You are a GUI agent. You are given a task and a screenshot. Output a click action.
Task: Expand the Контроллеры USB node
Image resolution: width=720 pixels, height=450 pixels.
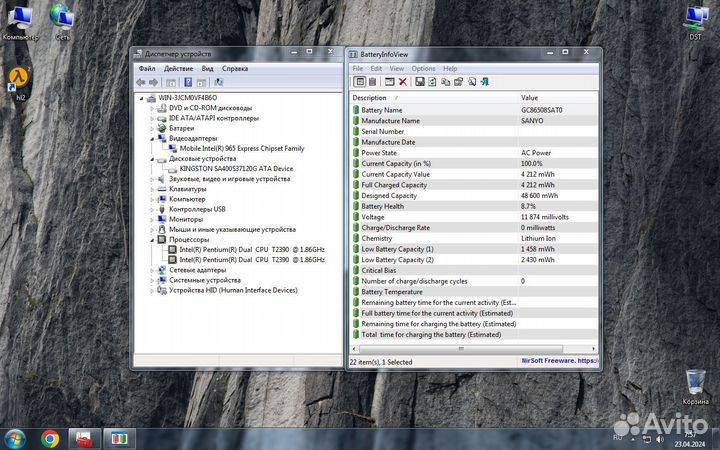point(152,209)
